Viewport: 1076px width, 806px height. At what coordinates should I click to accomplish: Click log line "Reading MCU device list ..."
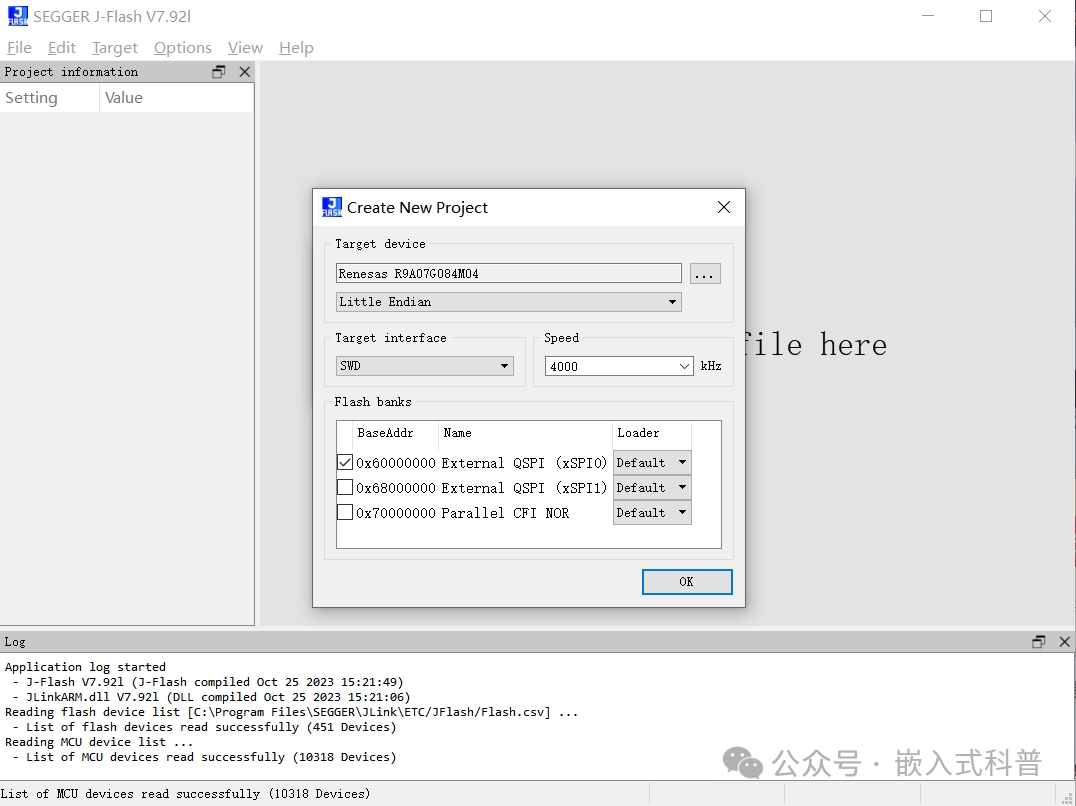point(99,742)
